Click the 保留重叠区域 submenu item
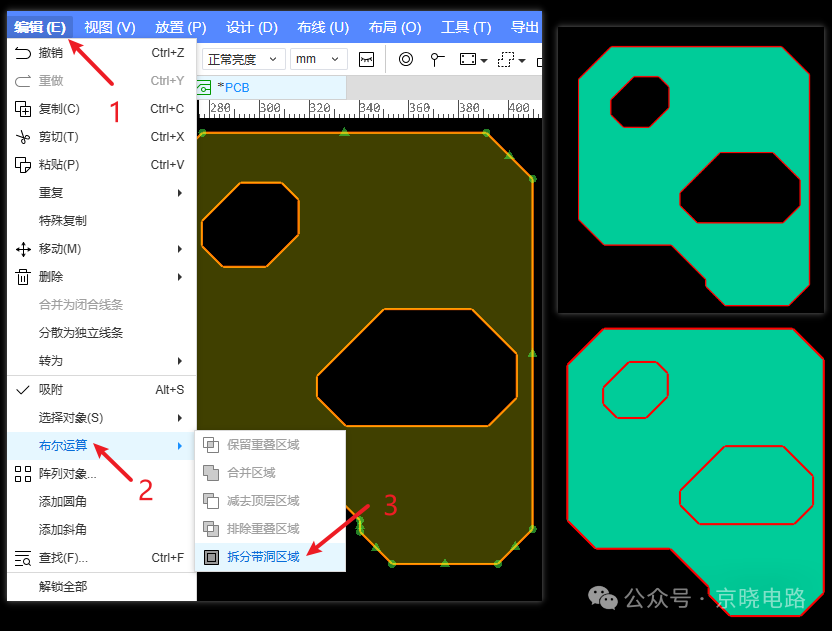The height and width of the screenshot is (631, 832). [x=271, y=445]
